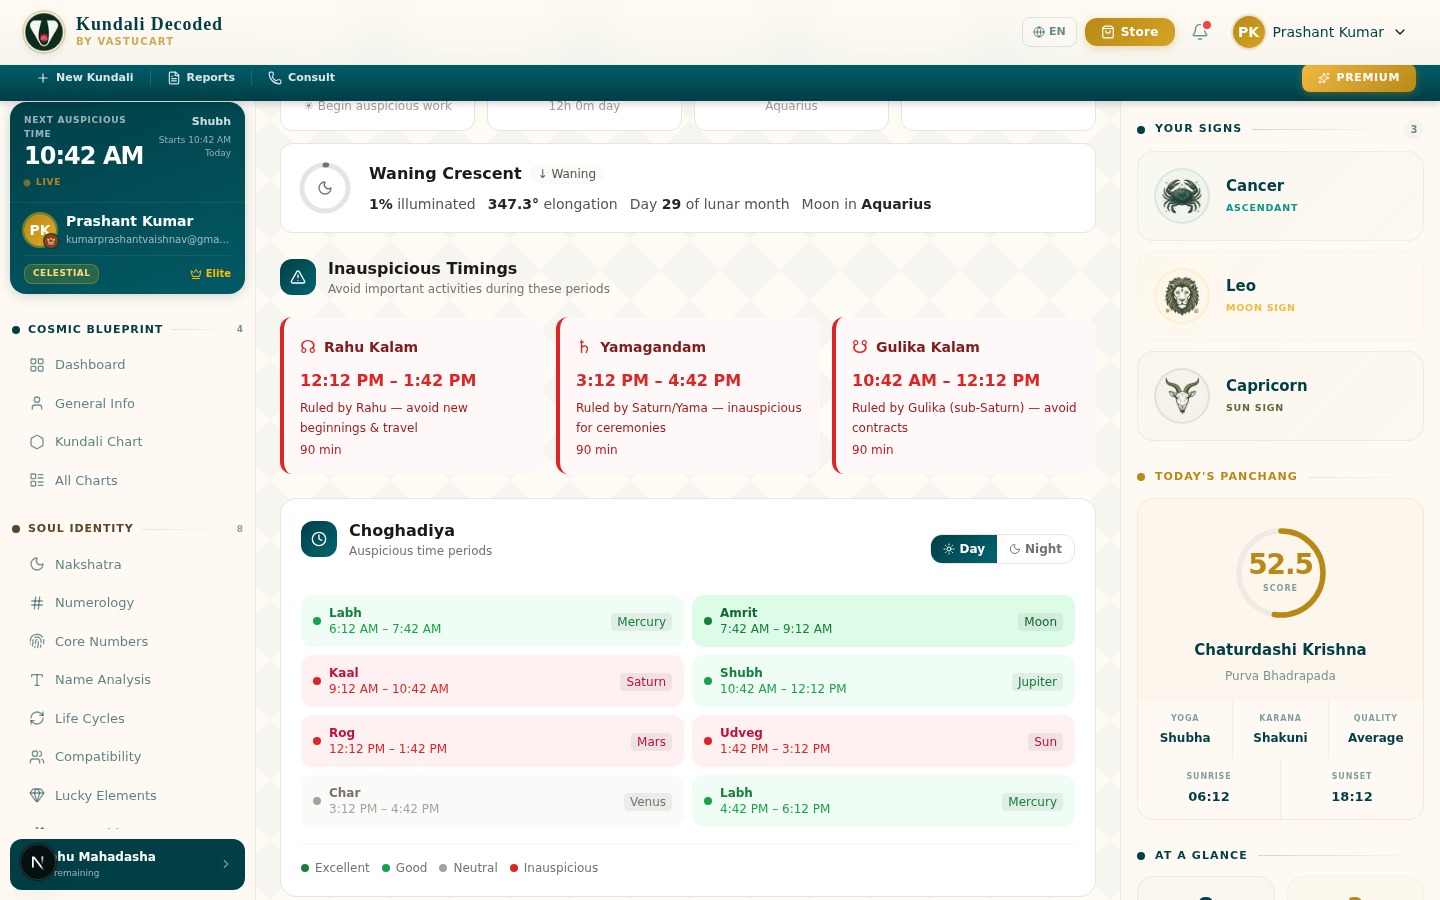
Task: Open the Consult menu item
Action: click(301, 78)
